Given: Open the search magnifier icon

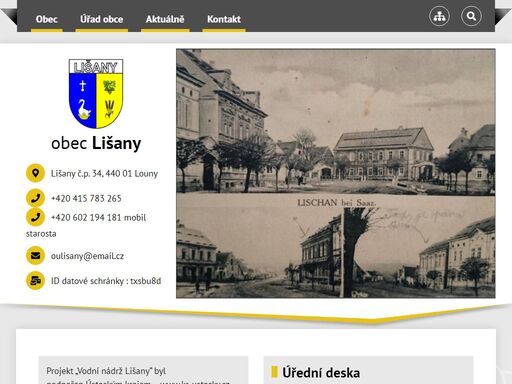Looking at the screenshot, I should coord(471,16).
